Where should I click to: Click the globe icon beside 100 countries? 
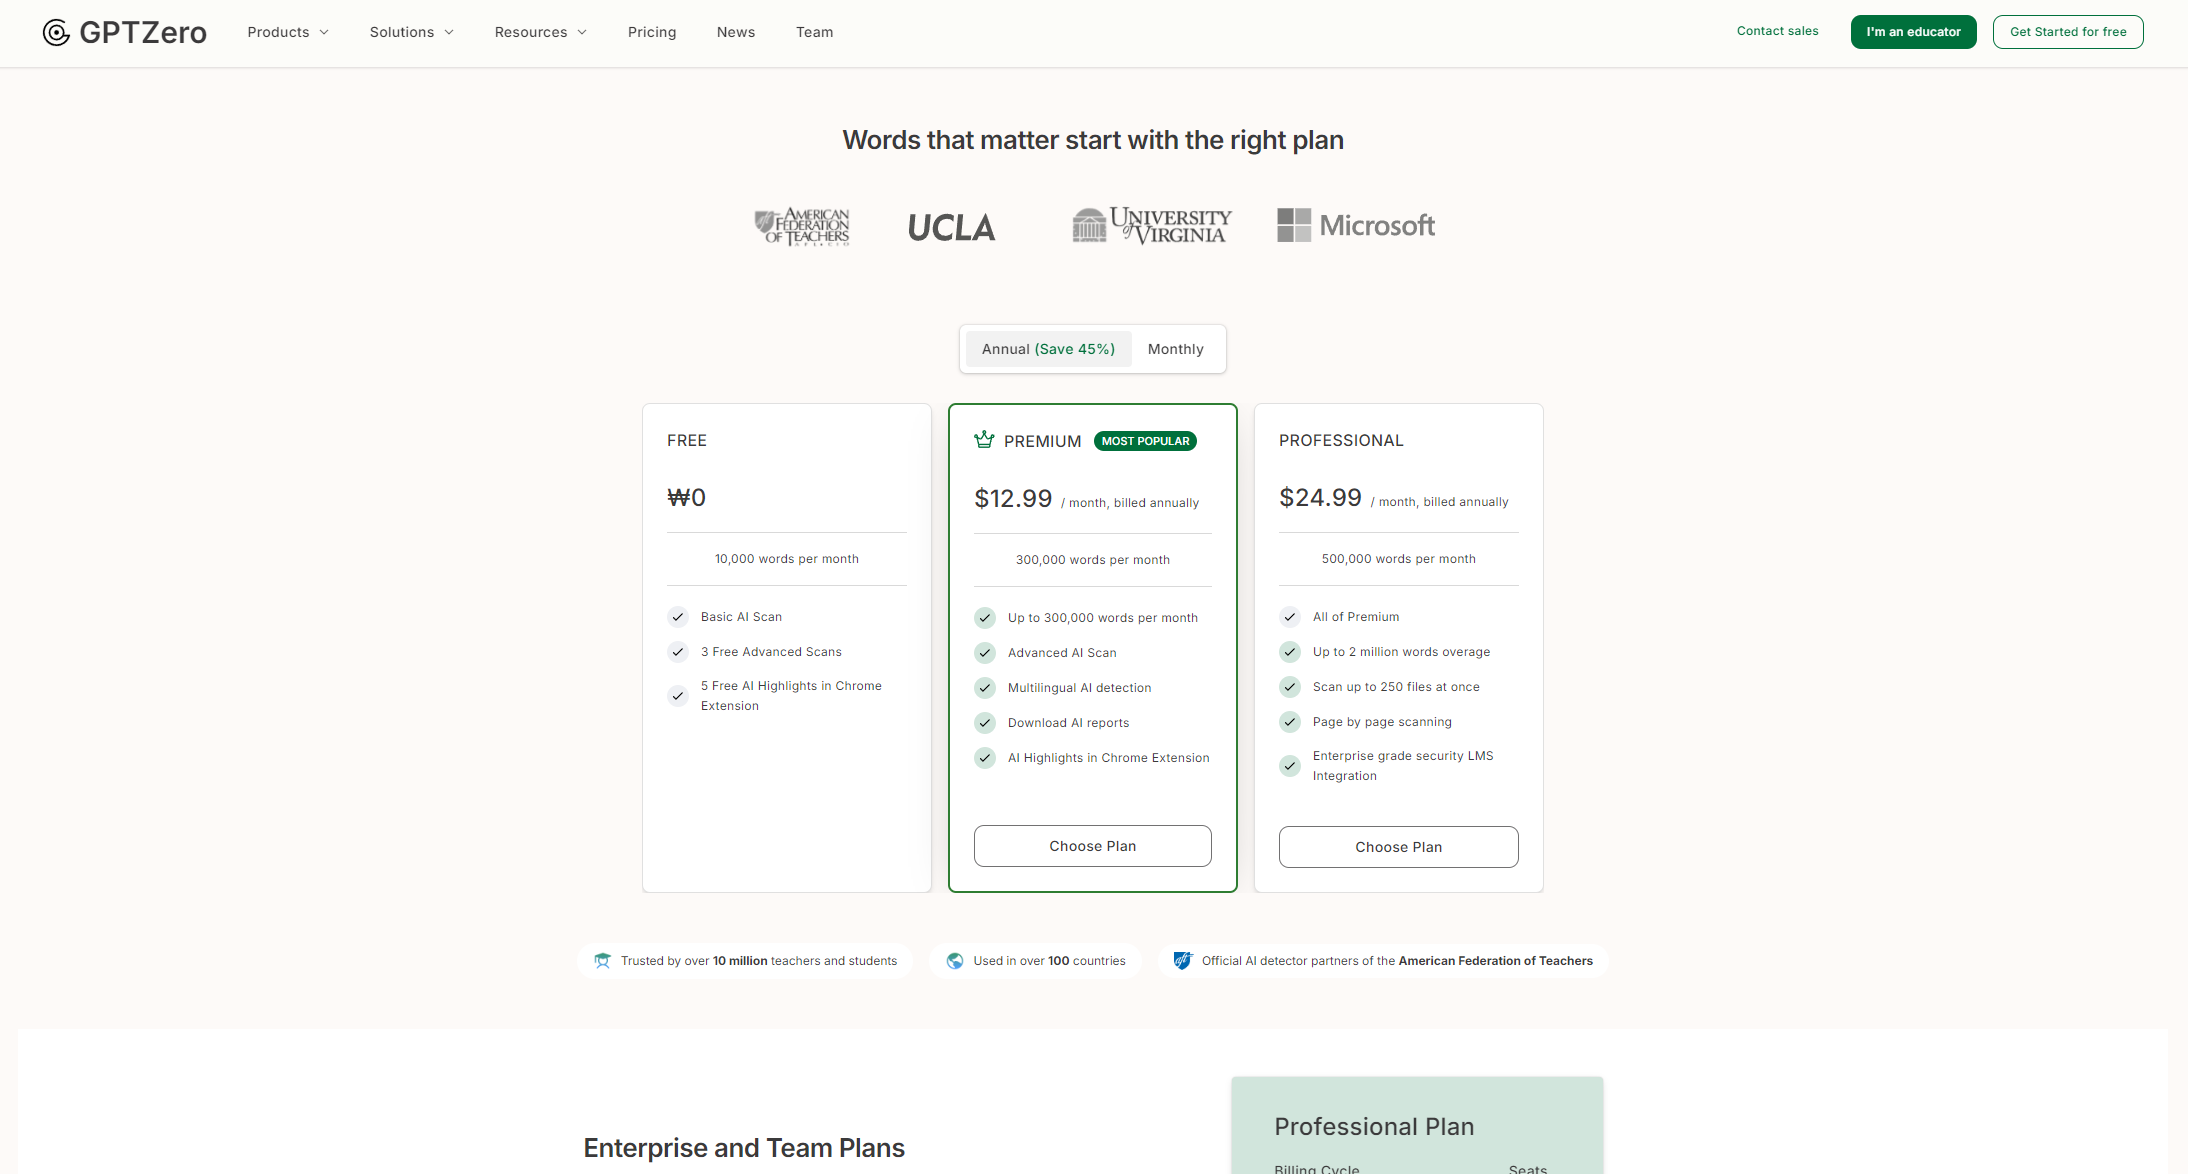(955, 961)
